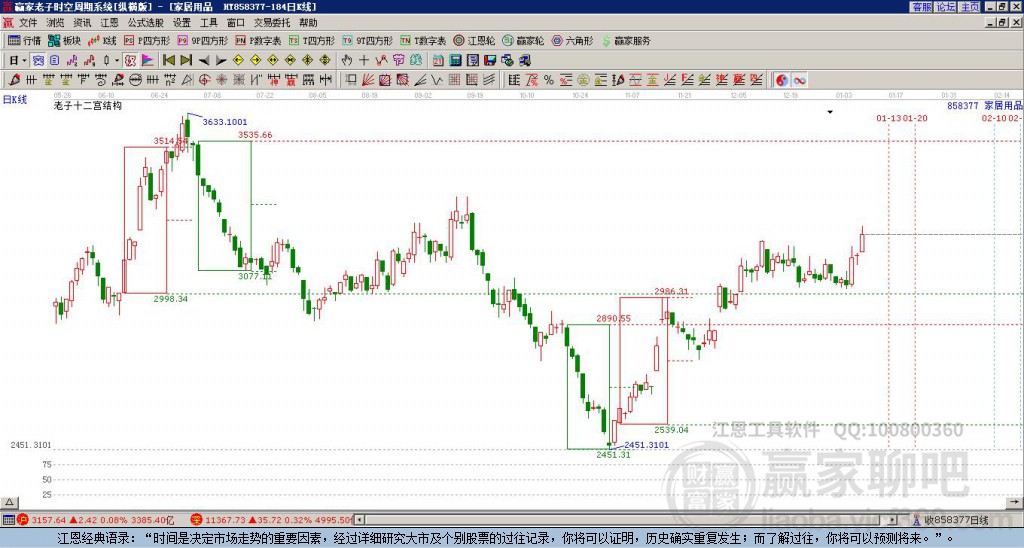Click the red pencil drawing tool icon
Viewport: 1024px width, 548px height.
coord(14,80)
